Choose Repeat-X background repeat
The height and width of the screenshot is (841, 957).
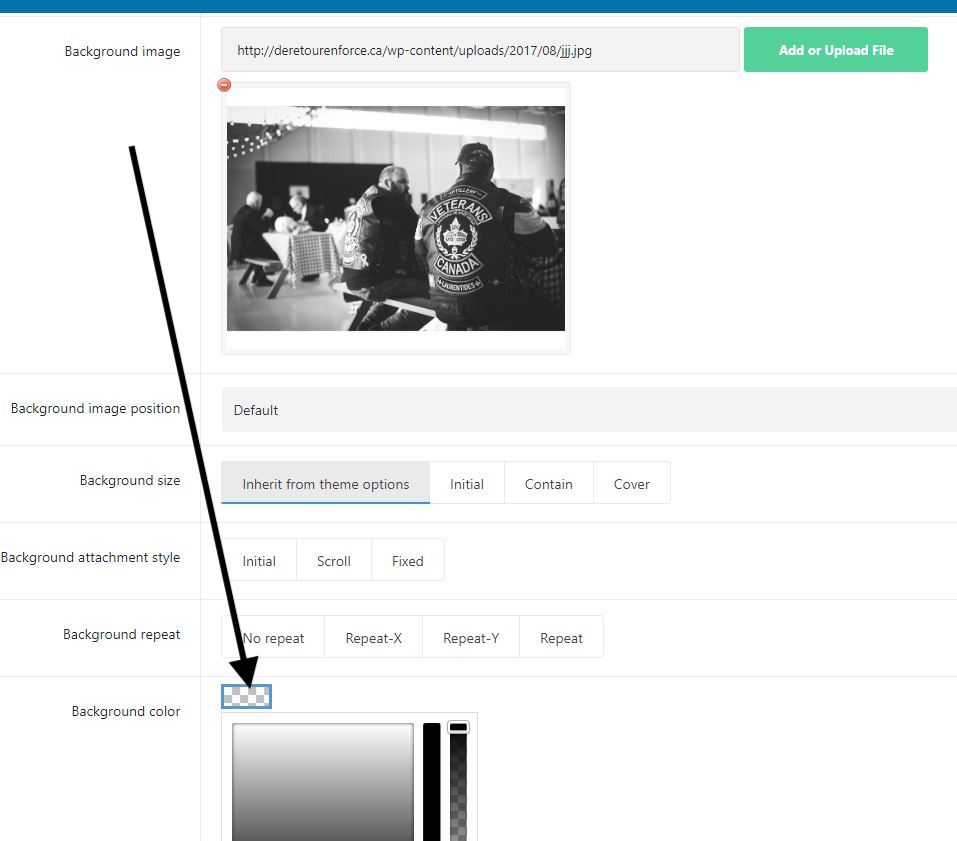(373, 637)
